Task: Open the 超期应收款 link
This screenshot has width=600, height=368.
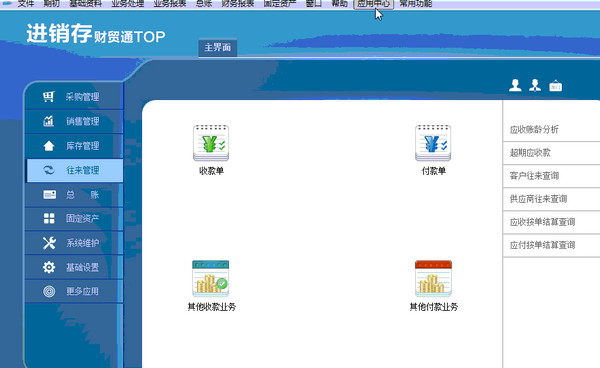Action: (530, 153)
